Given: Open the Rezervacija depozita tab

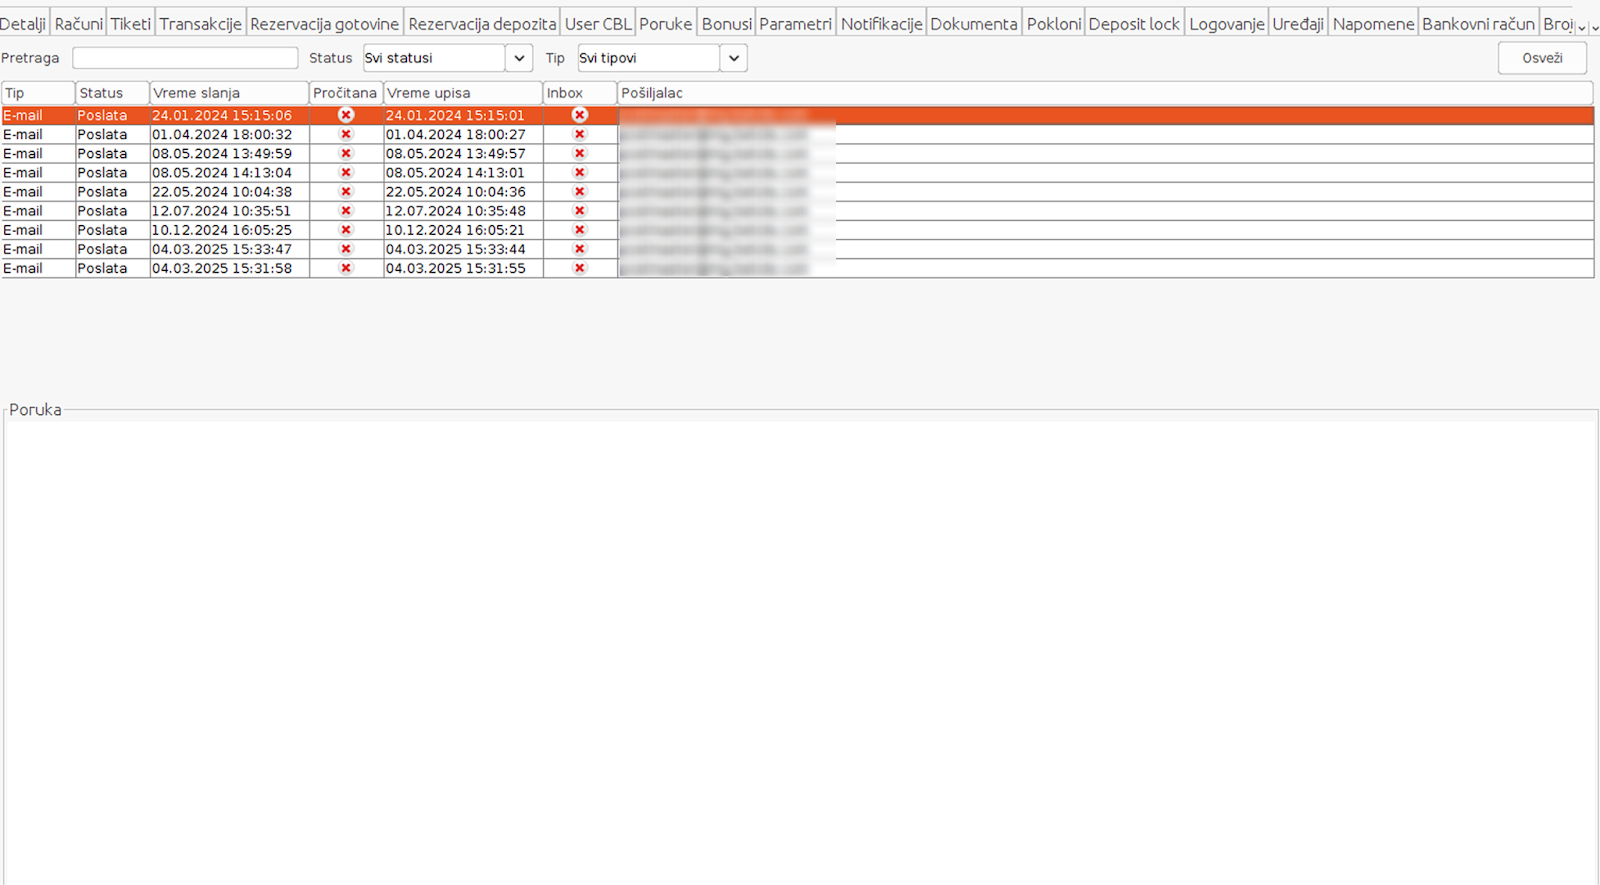Looking at the screenshot, I should (482, 24).
